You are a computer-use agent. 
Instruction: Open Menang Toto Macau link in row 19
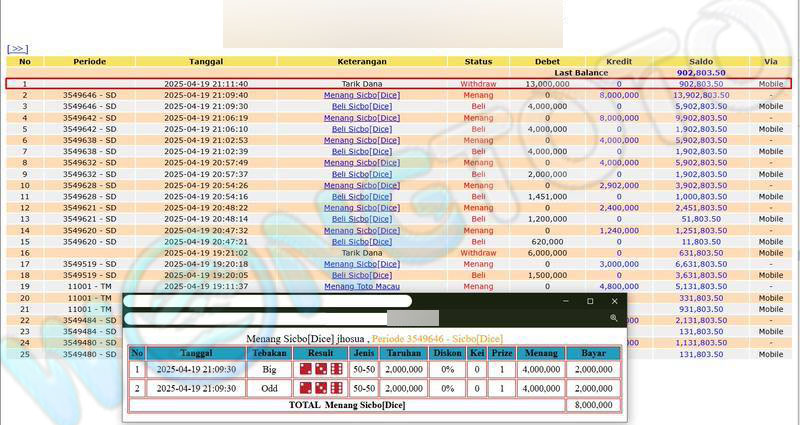click(361, 286)
